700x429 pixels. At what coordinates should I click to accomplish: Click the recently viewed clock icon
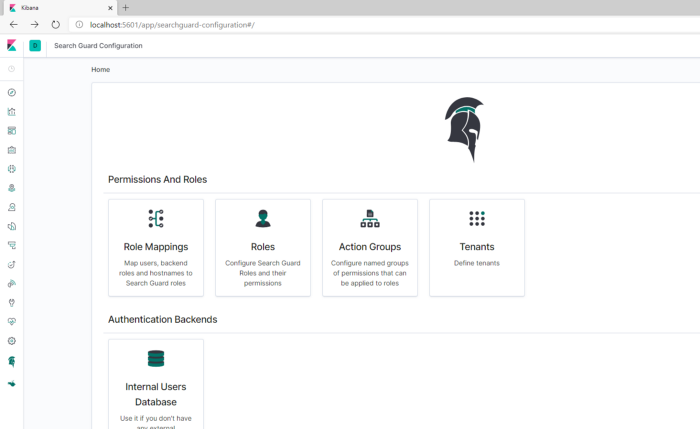(x=12, y=69)
